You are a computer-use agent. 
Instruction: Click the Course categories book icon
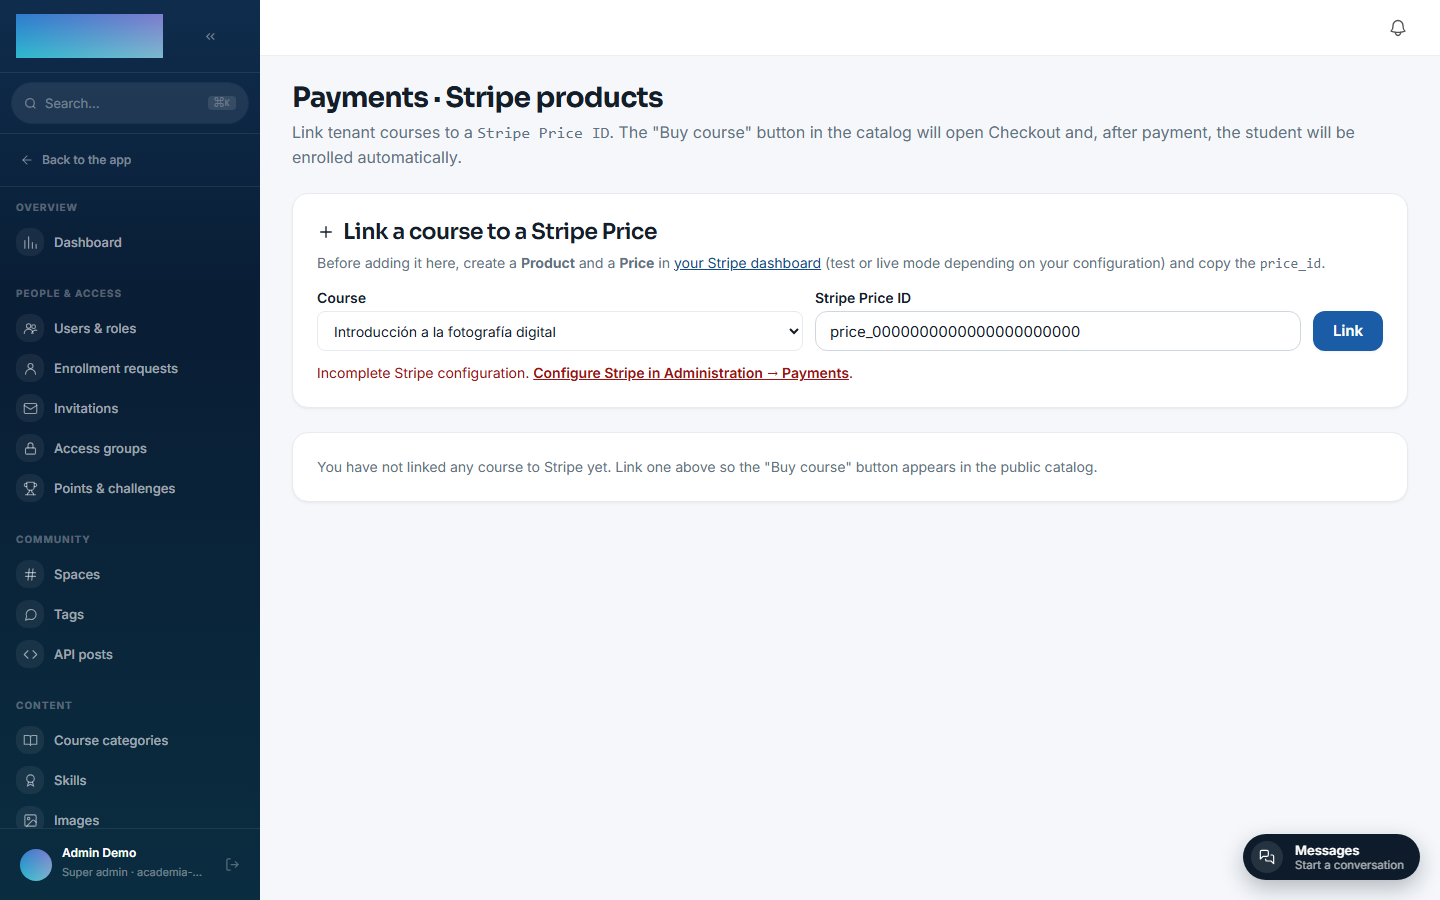pos(31,741)
